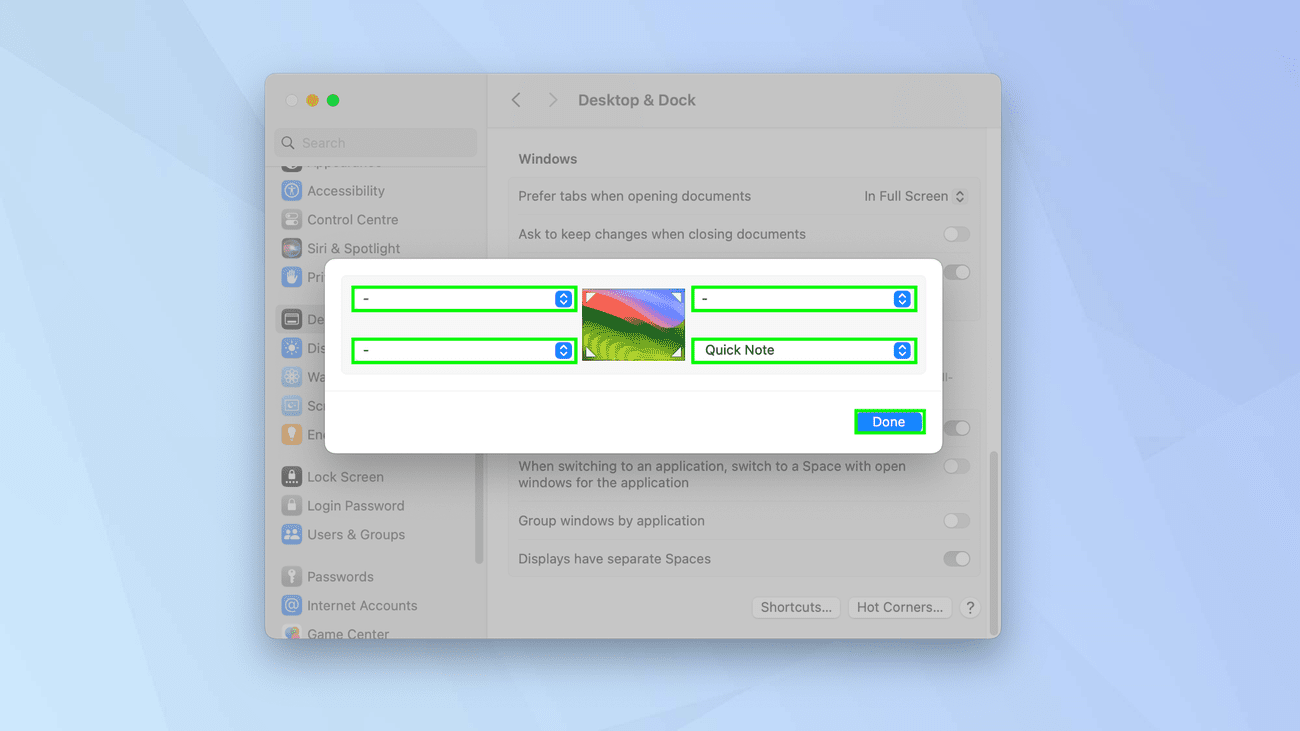Click the Search field in sidebar
This screenshot has width=1300, height=731.
coord(376,143)
